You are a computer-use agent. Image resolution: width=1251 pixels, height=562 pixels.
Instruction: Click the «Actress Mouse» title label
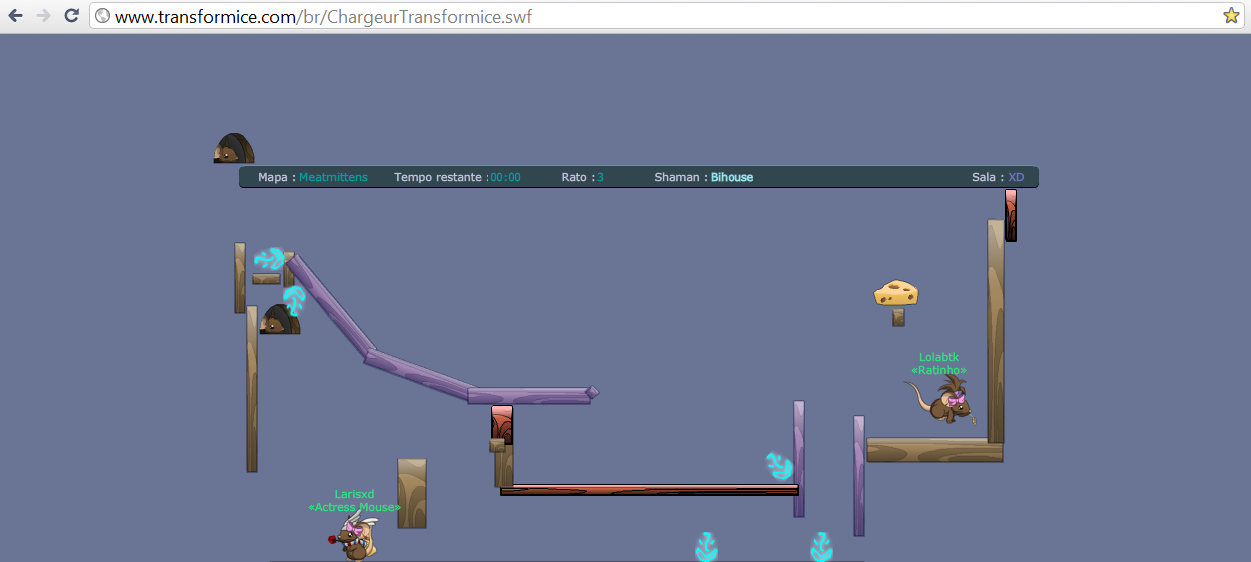(x=354, y=507)
